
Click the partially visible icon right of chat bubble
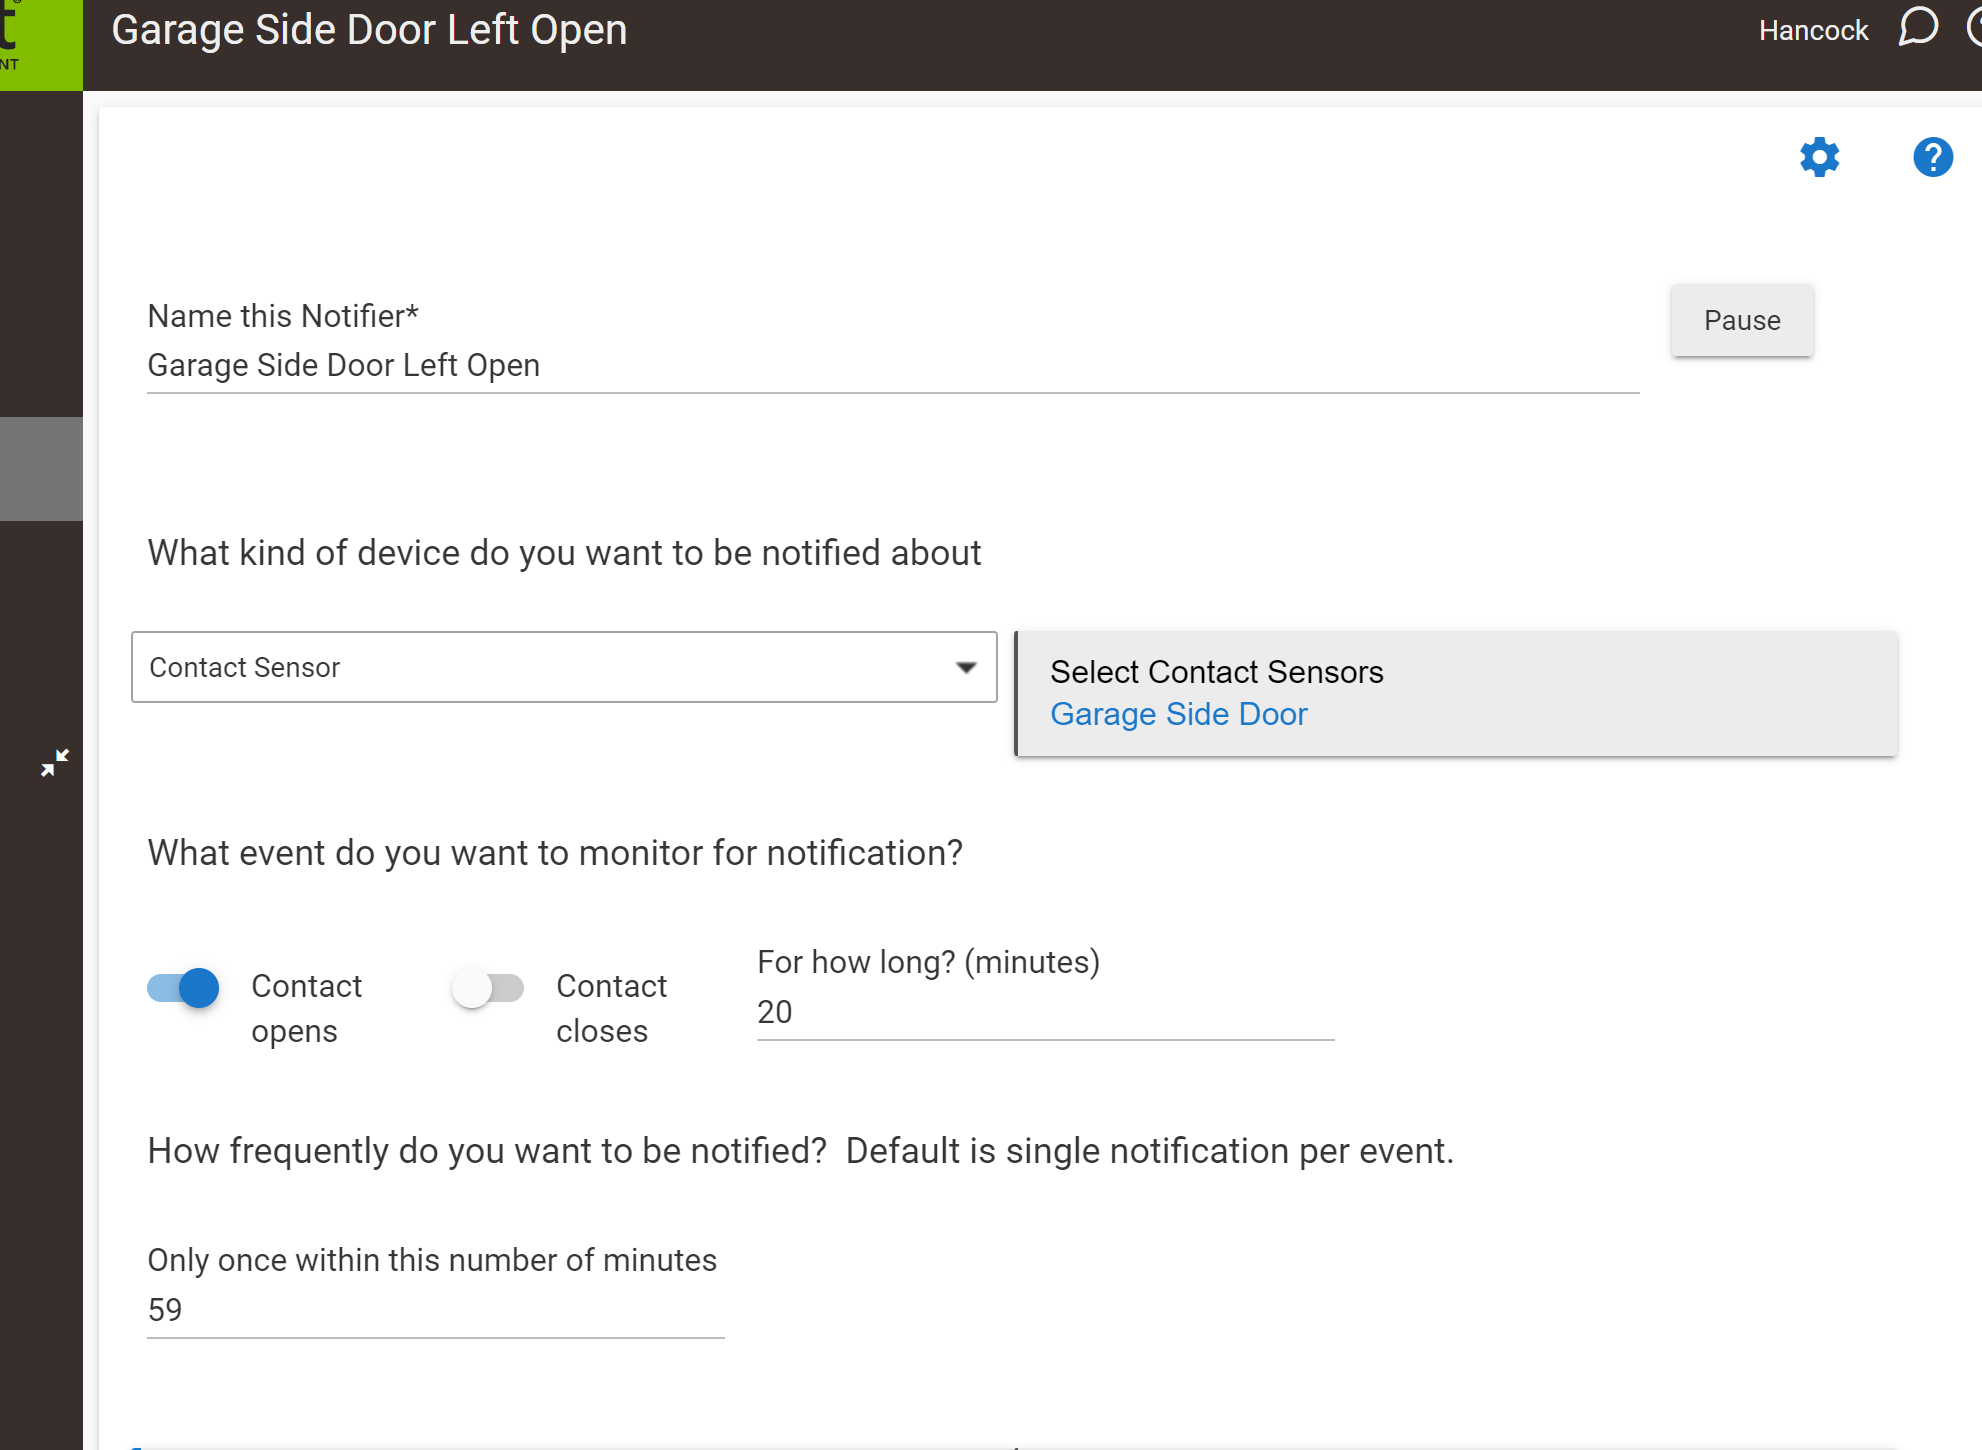click(x=1974, y=28)
